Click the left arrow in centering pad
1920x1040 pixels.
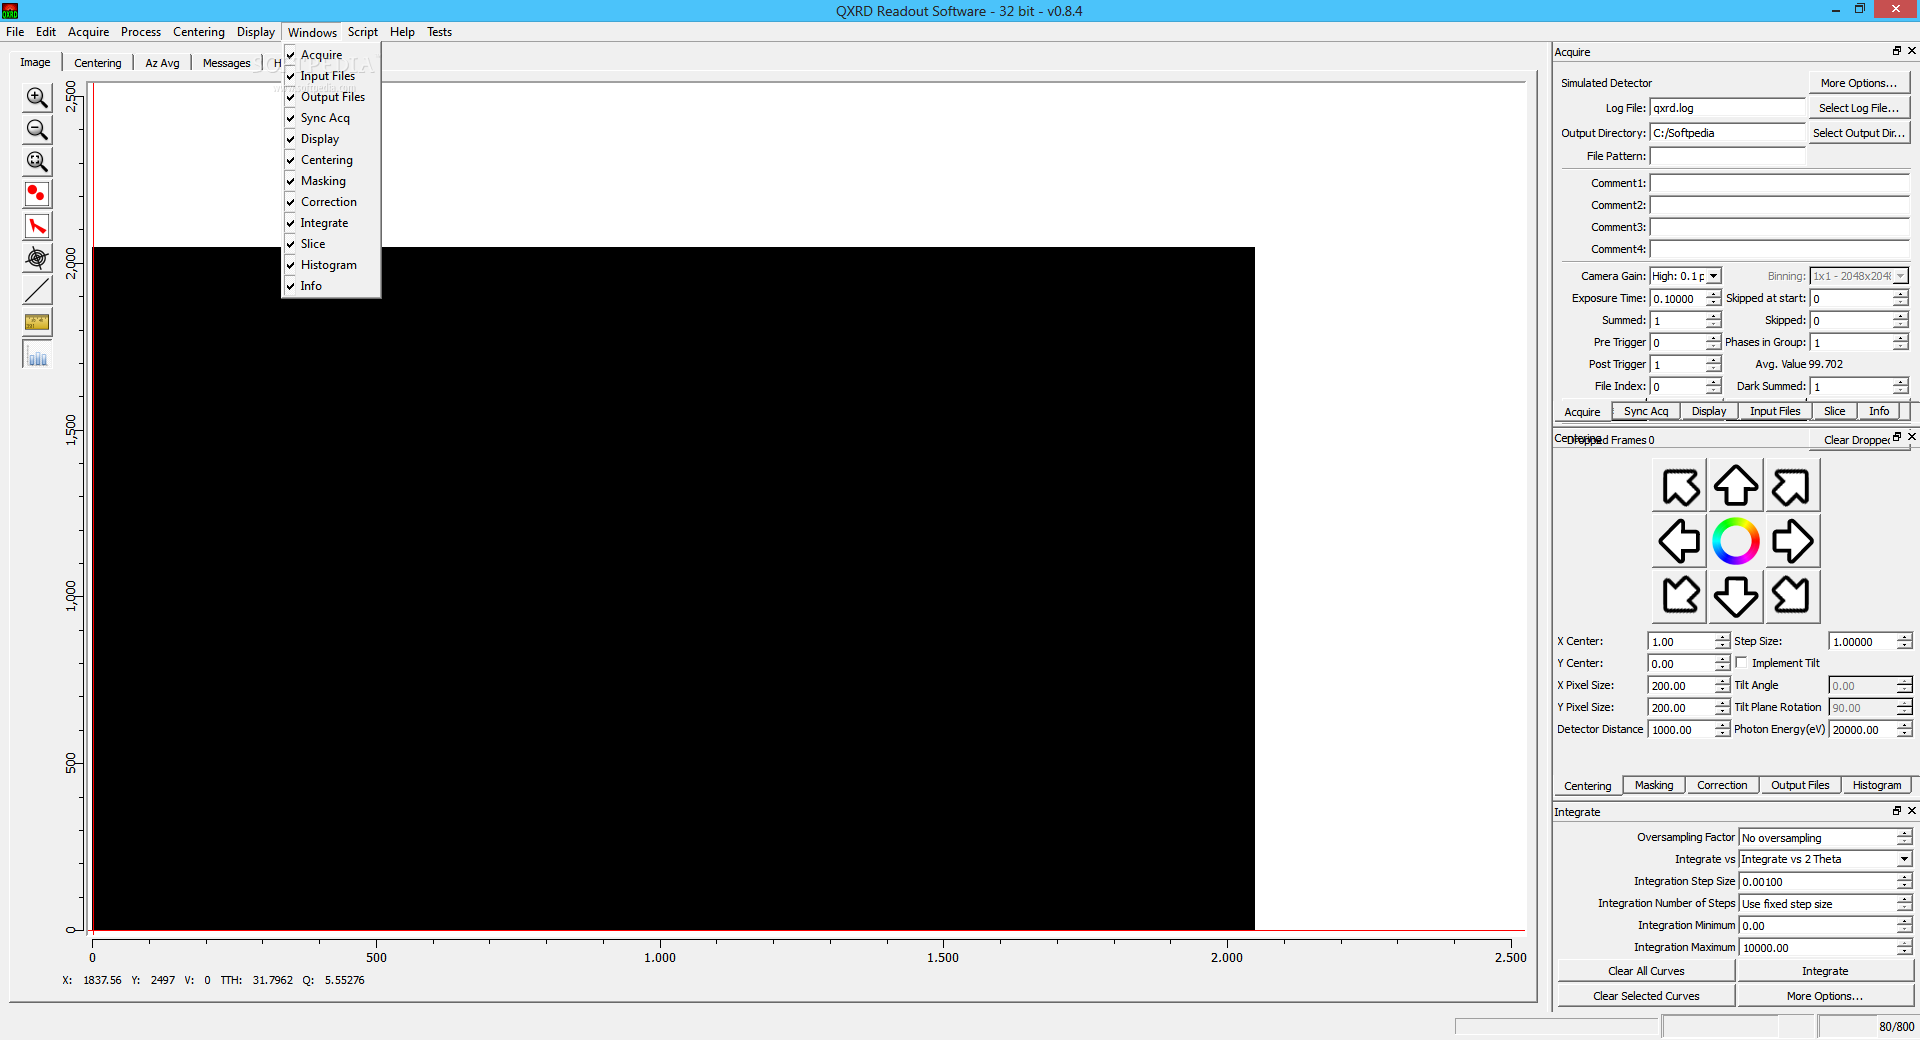click(x=1680, y=541)
